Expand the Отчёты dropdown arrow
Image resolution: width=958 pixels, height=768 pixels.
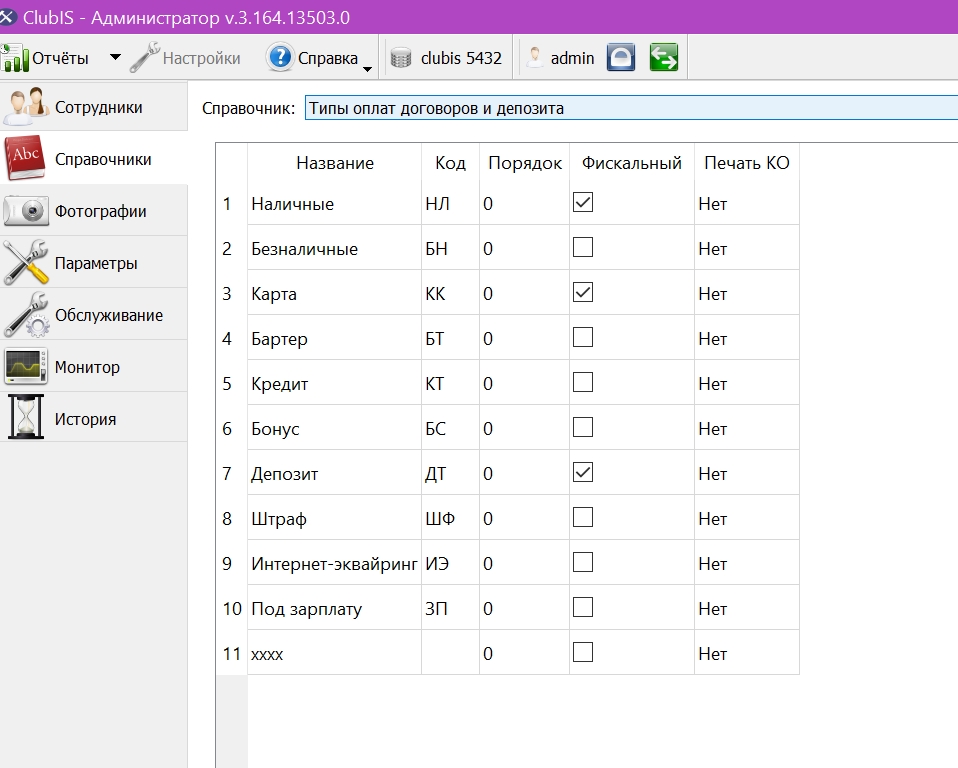point(115,57)
